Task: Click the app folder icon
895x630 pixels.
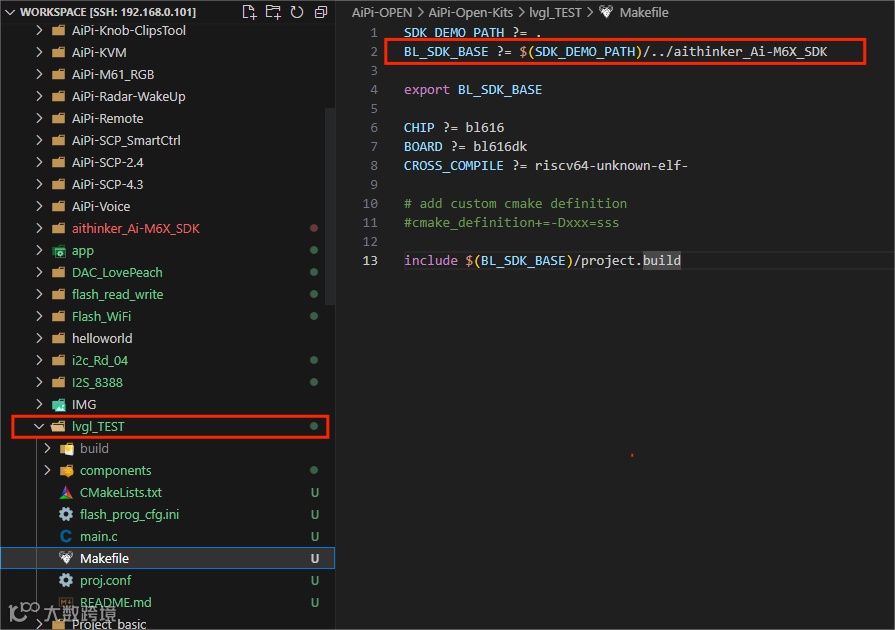Action: click(59, 251)
